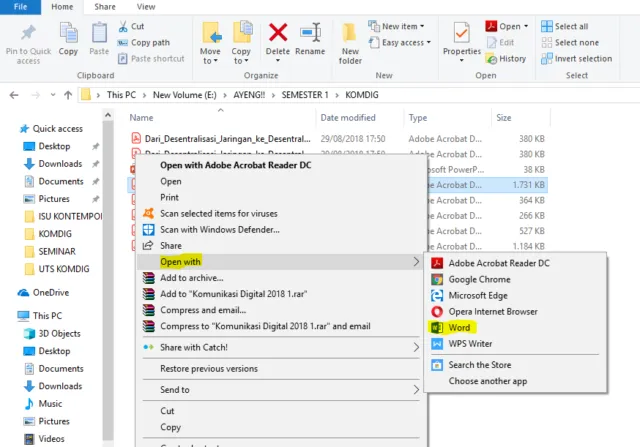Click the Back navigation arrow
The width and height of the screenshot is (640, 447).
(14, 95)
